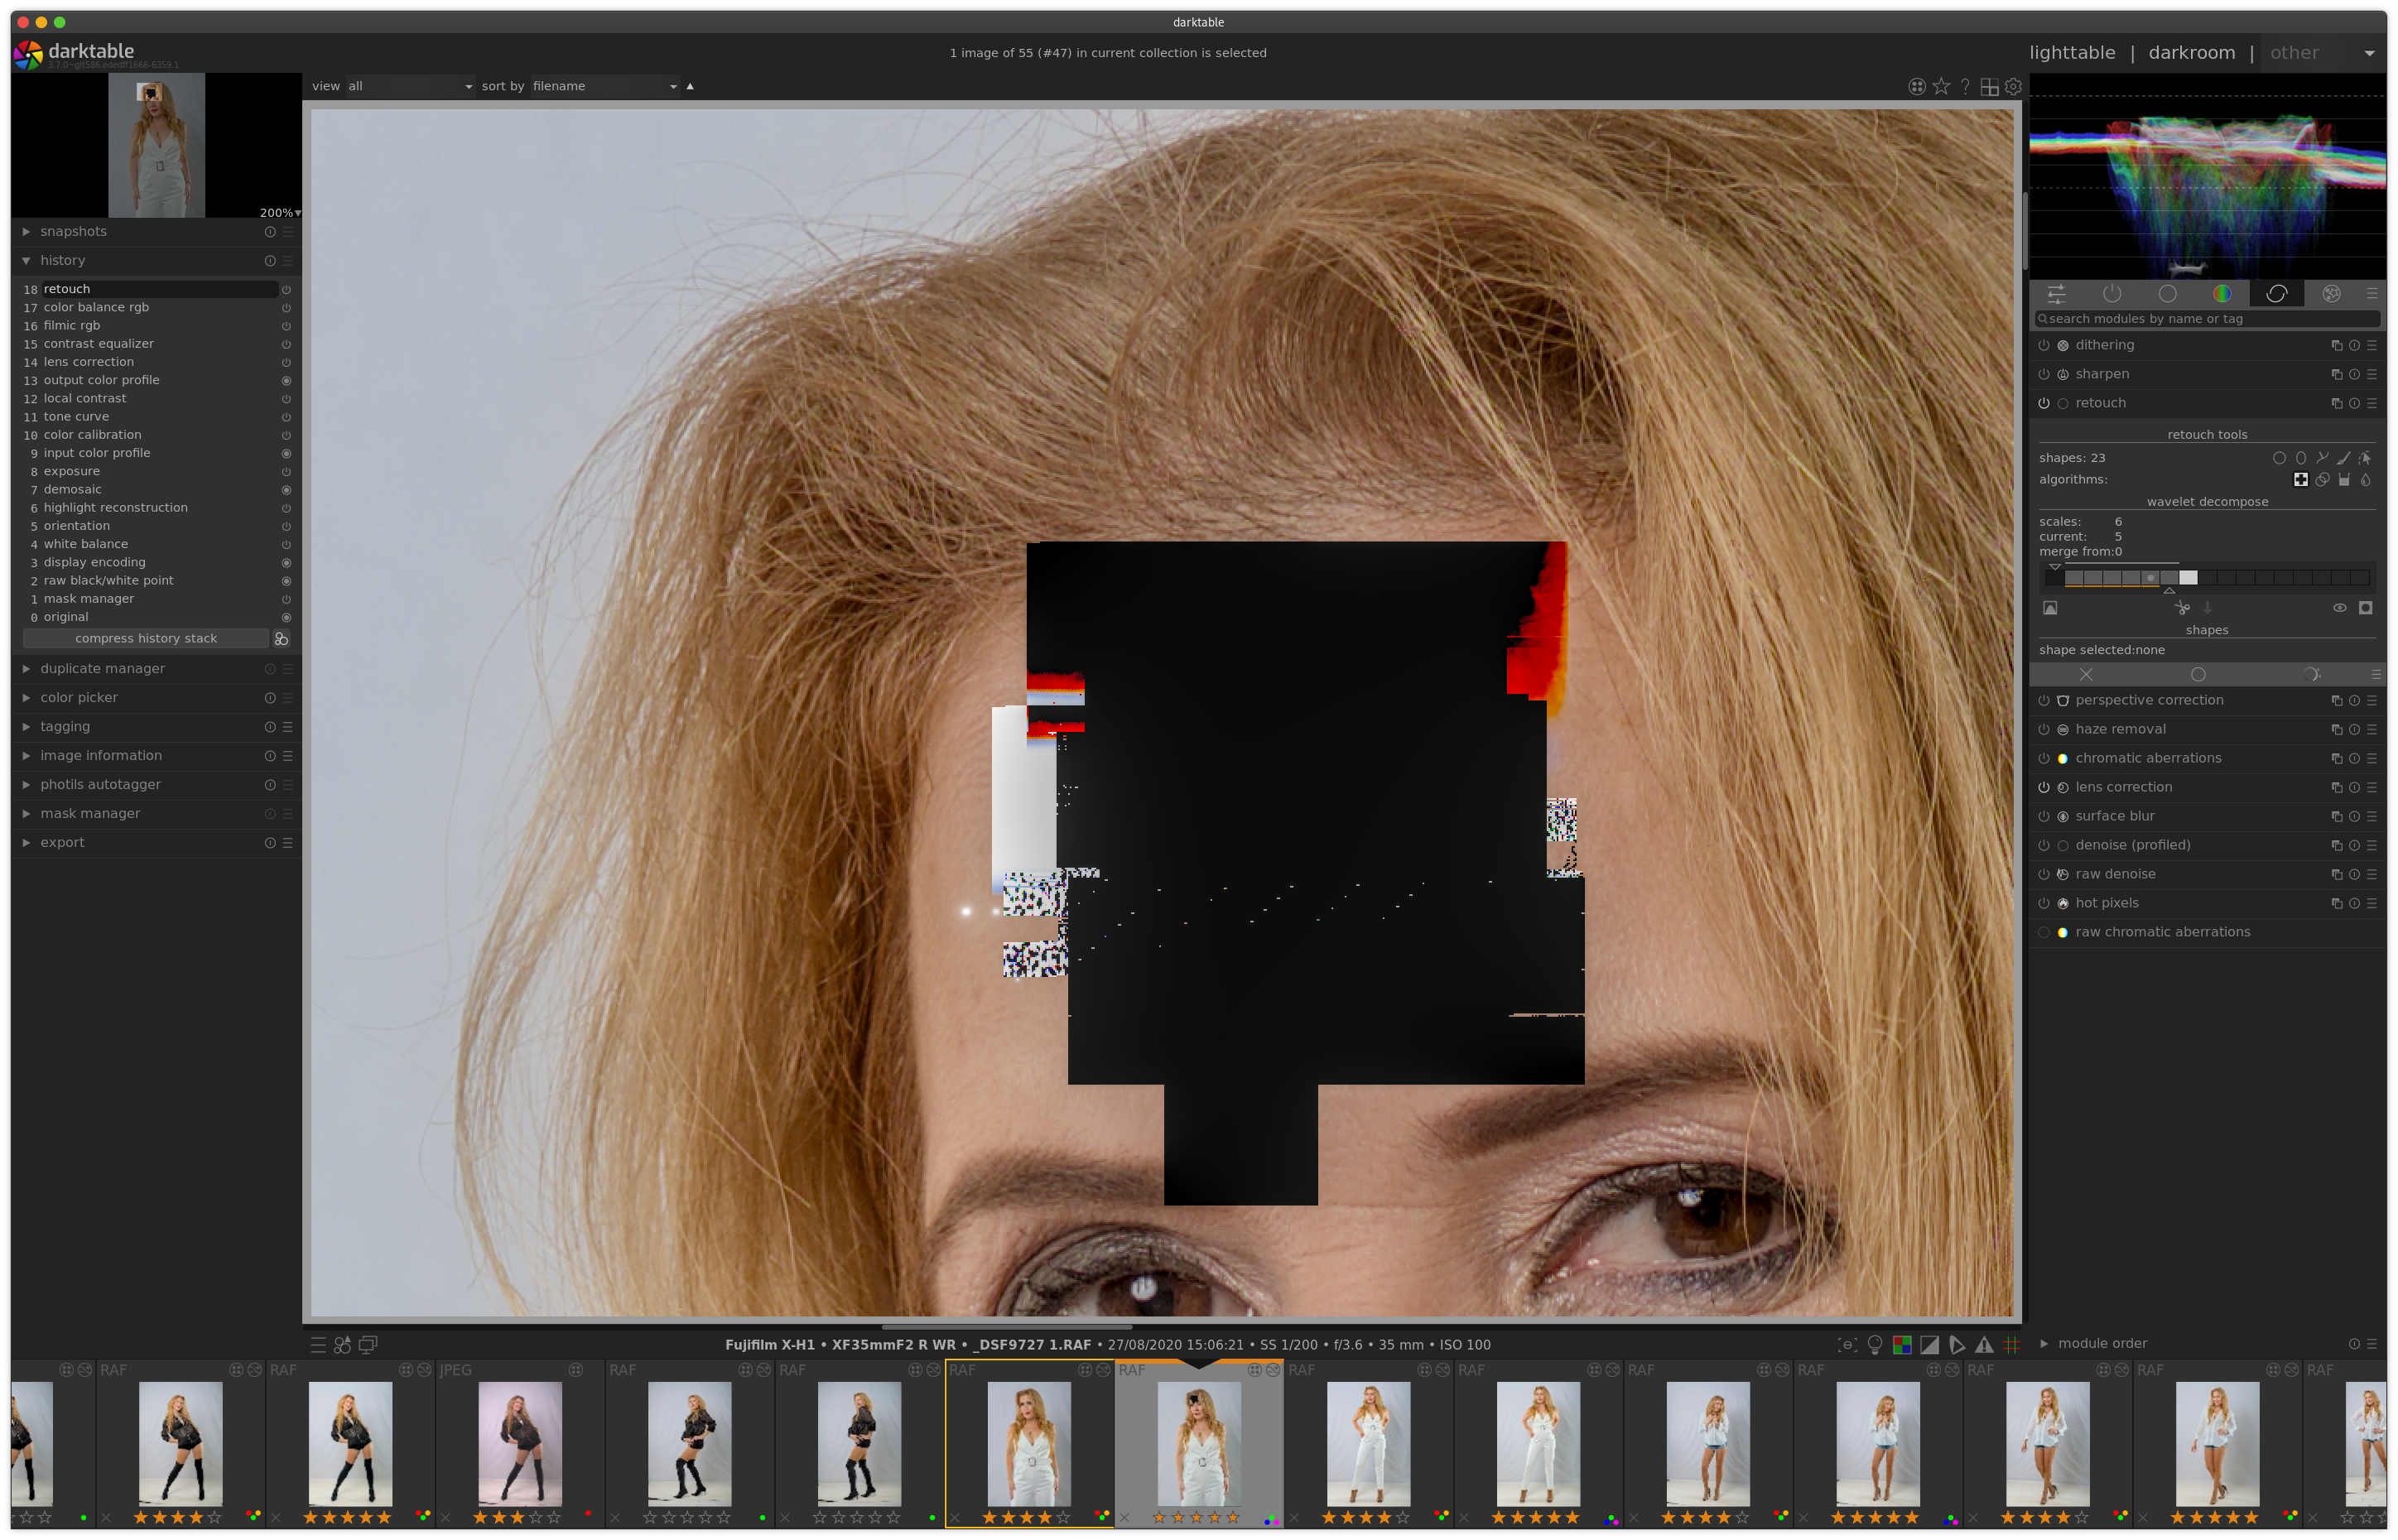Toggle display masks eye icon
This screenshot has width=2398, height=1540.
pyautogui.click(x=2340, y=608)
